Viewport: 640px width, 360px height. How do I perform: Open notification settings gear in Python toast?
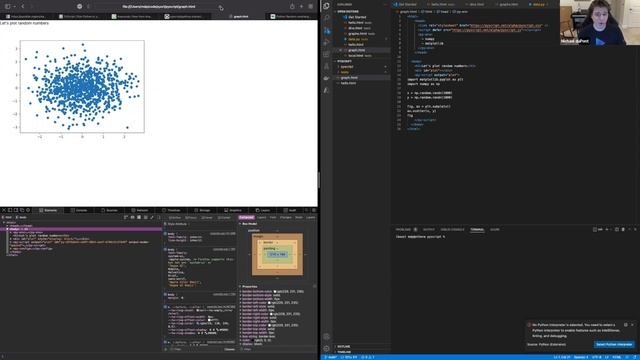pyautogui.click(x=626, y=325)
